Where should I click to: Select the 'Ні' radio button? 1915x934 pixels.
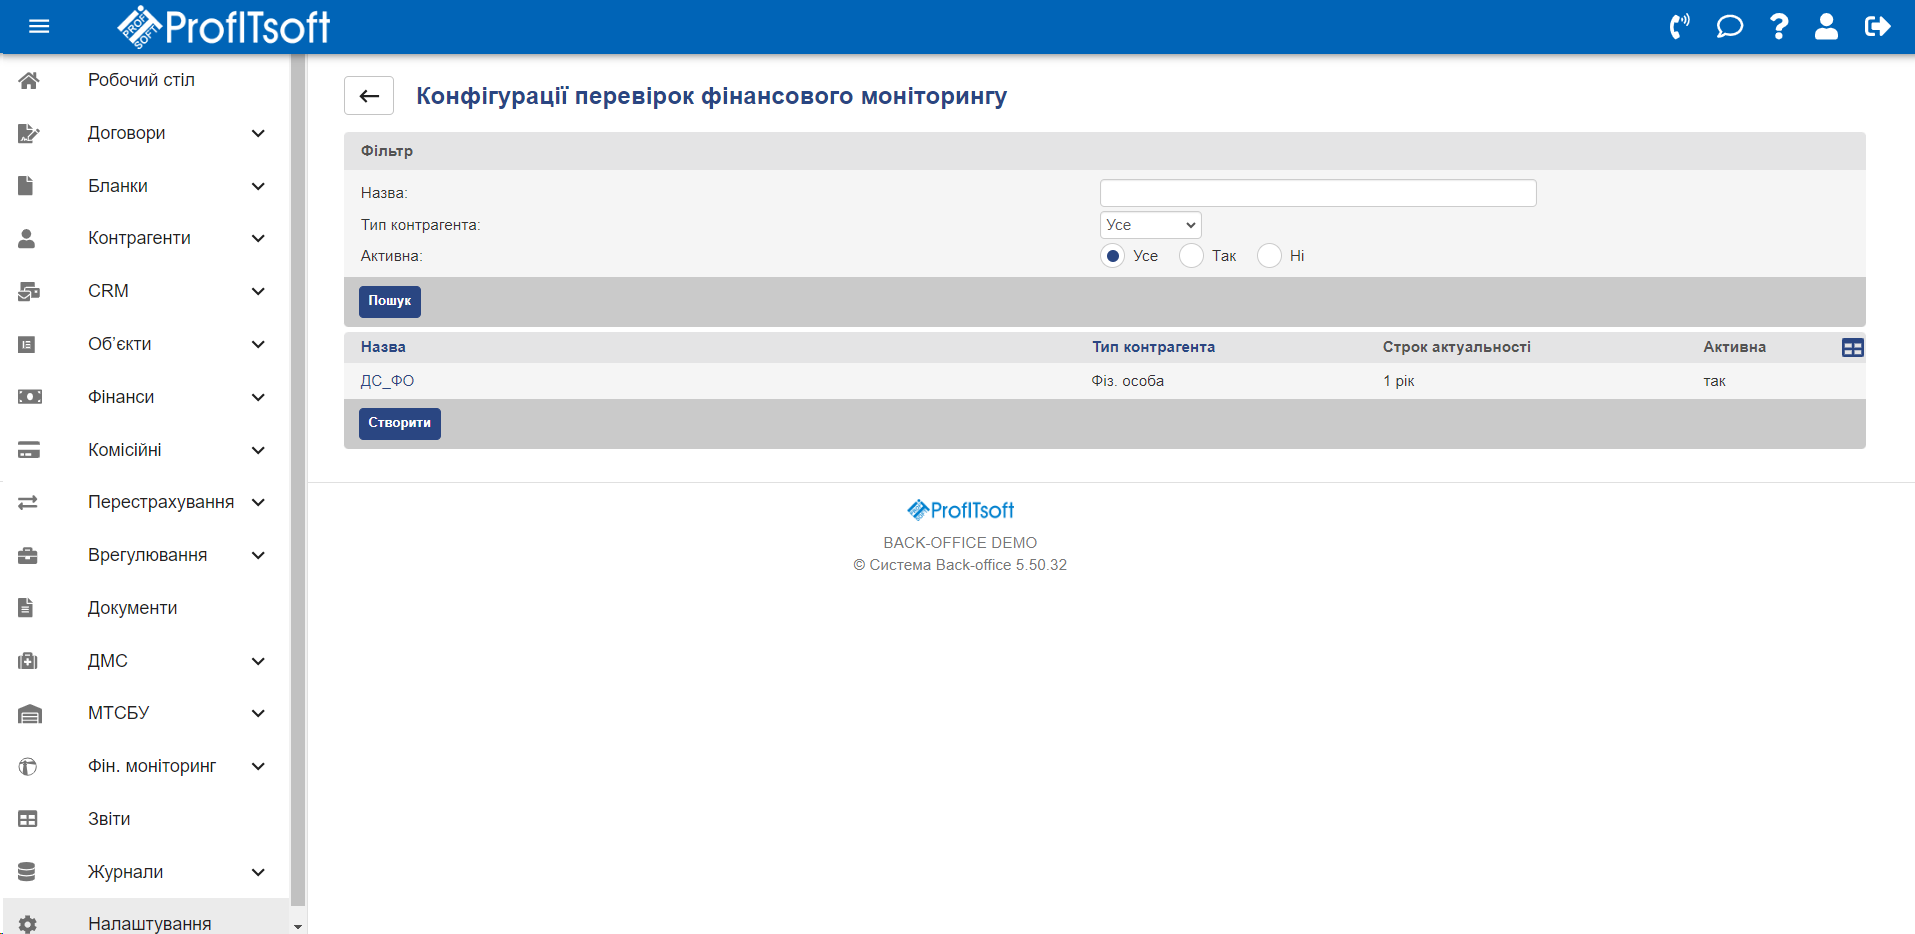pyautogui.click(x=1269, y=256)
